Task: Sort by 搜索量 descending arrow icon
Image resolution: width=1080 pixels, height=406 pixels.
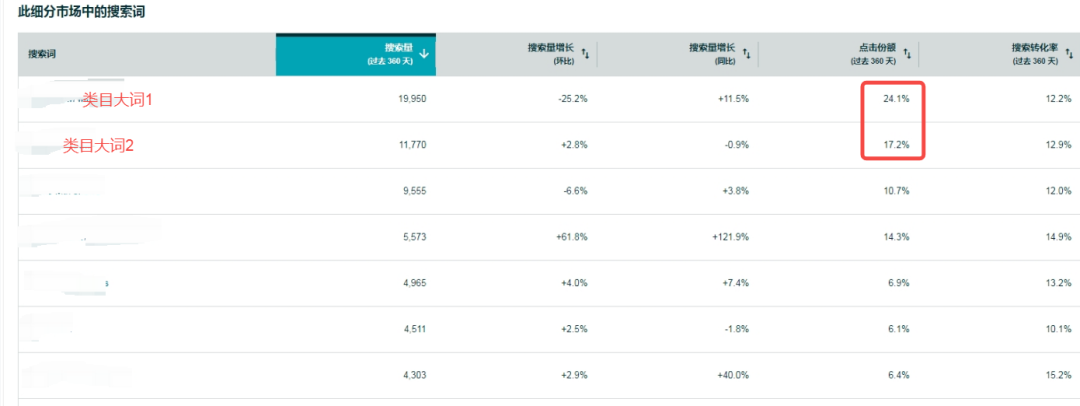Action: (x=424, y=54)
